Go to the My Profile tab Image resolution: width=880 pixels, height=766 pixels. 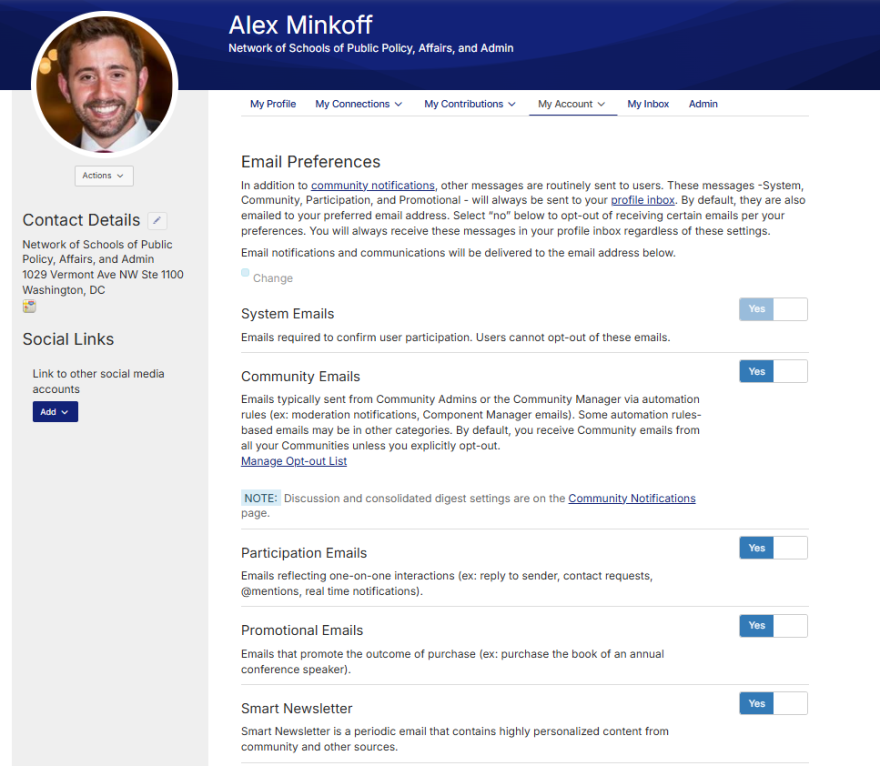273,104
